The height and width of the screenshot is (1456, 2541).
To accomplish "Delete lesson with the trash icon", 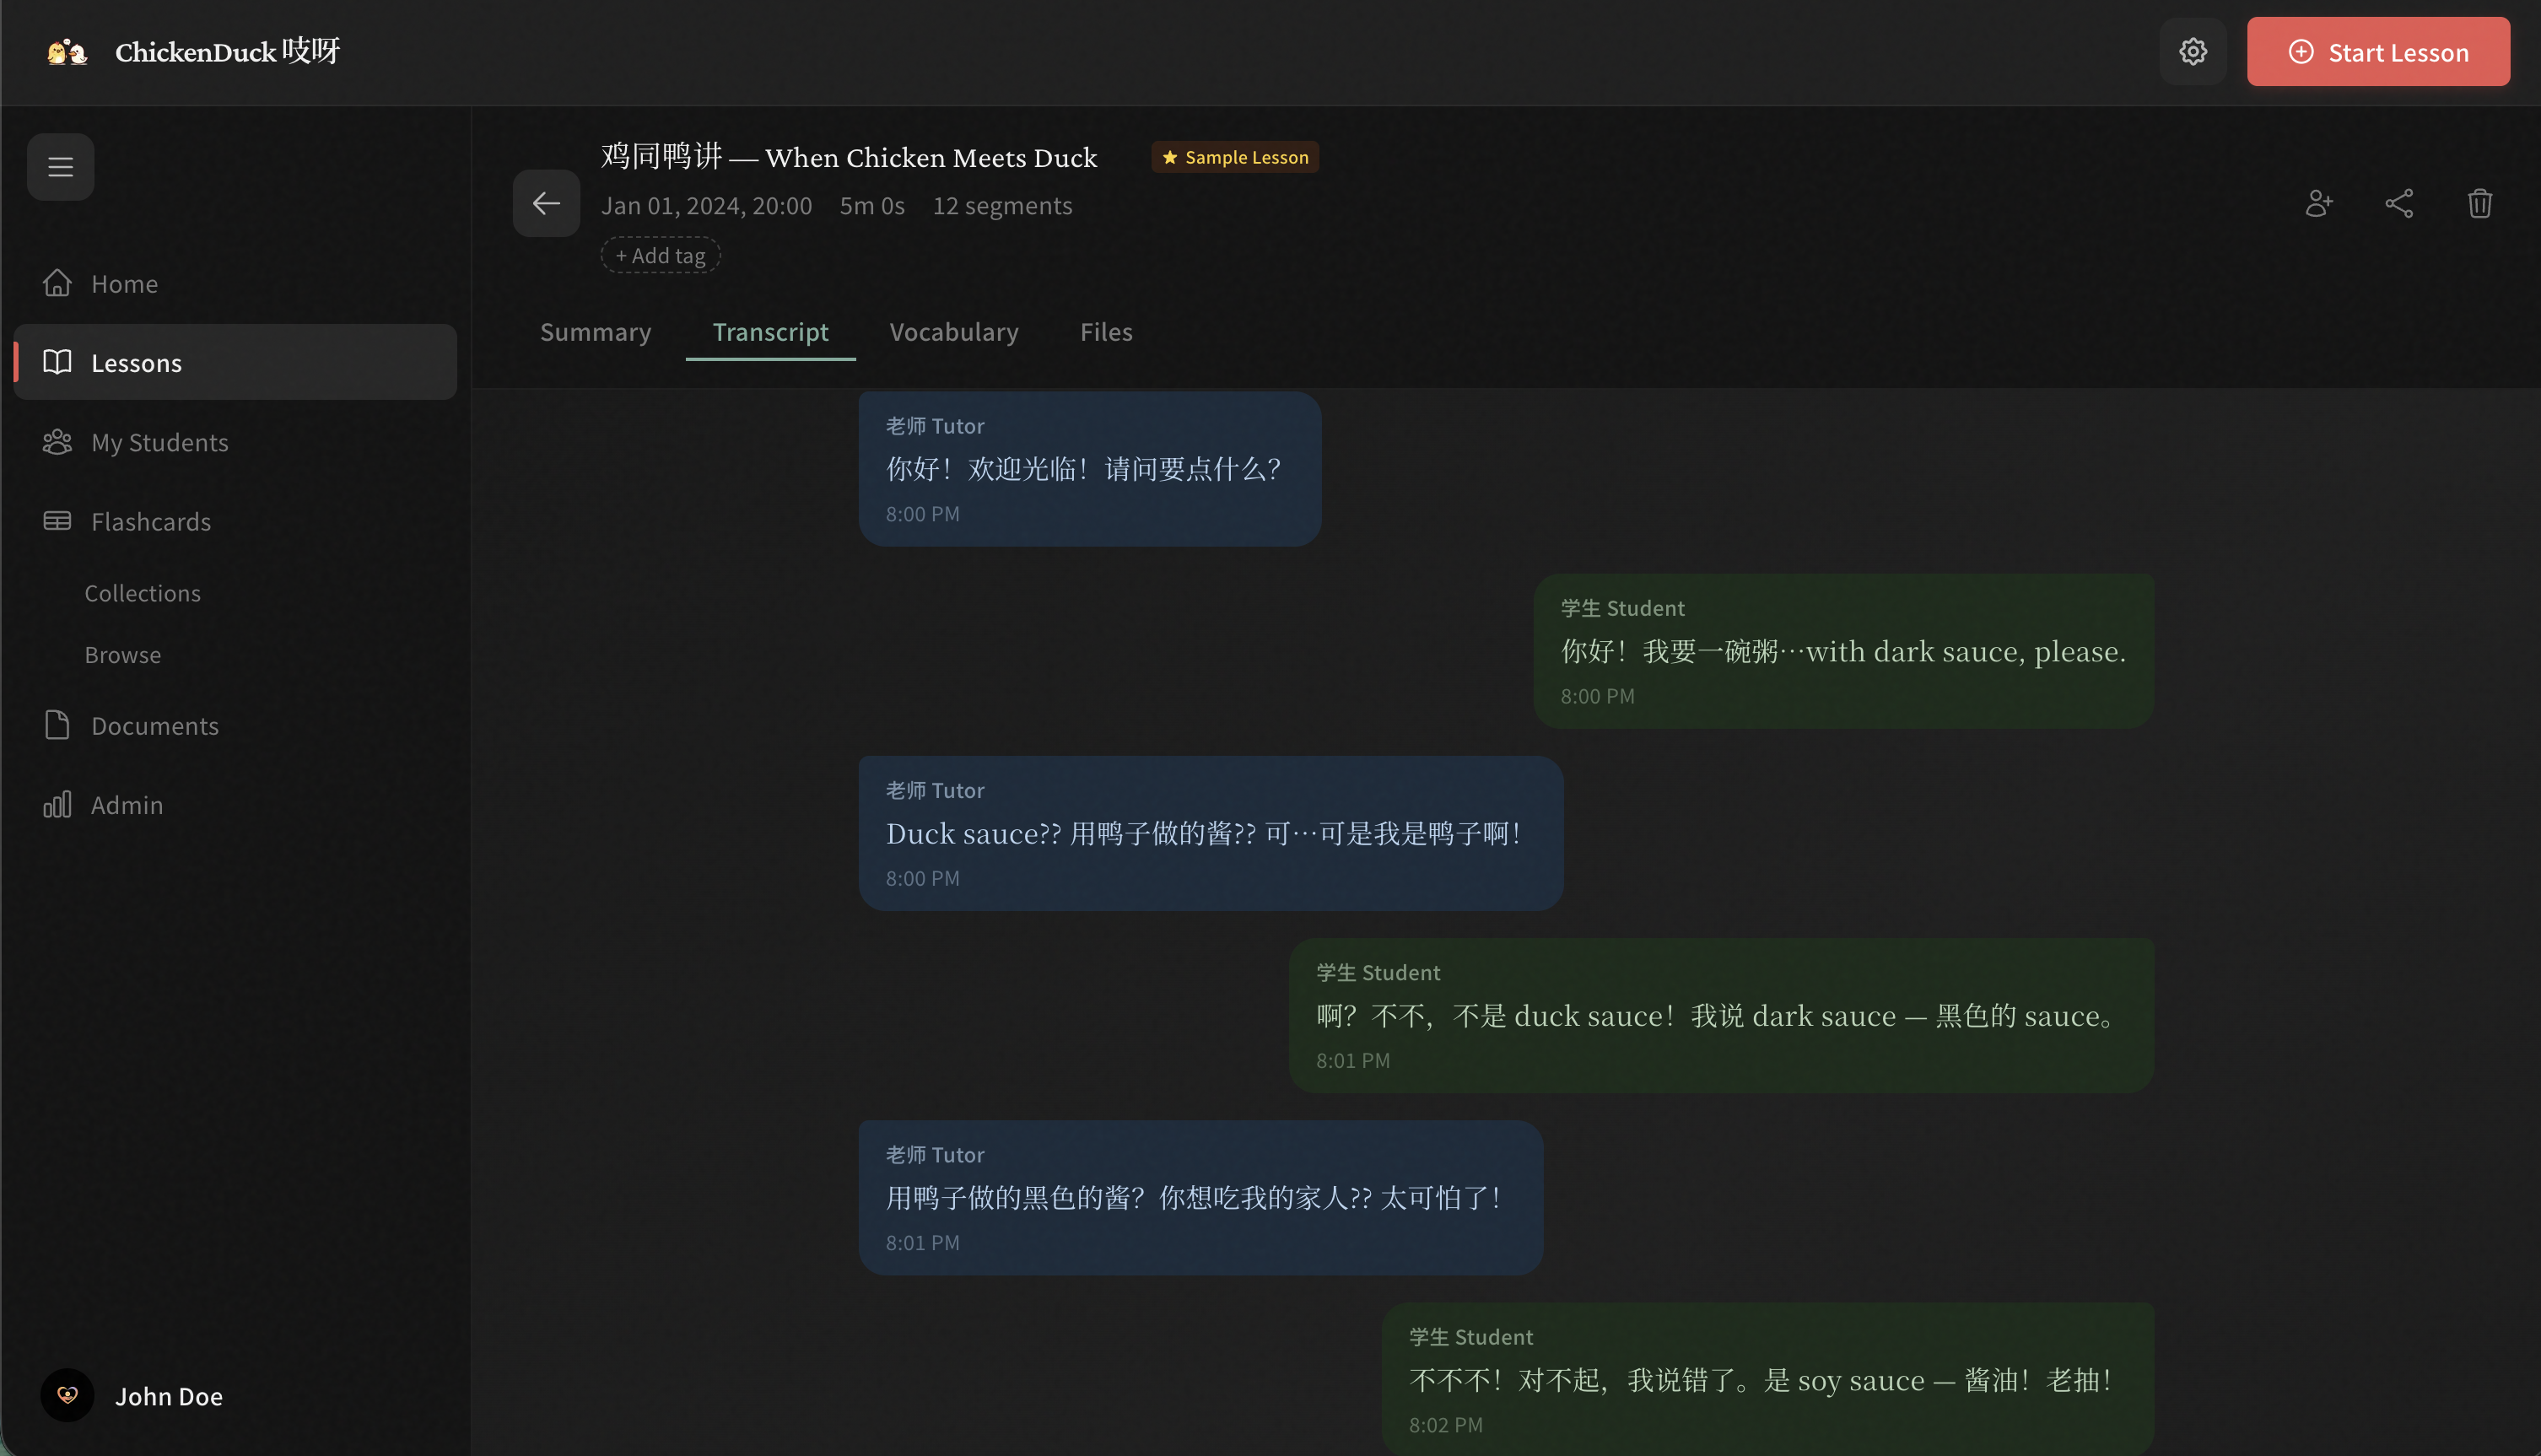I will tap(2479, 204).
